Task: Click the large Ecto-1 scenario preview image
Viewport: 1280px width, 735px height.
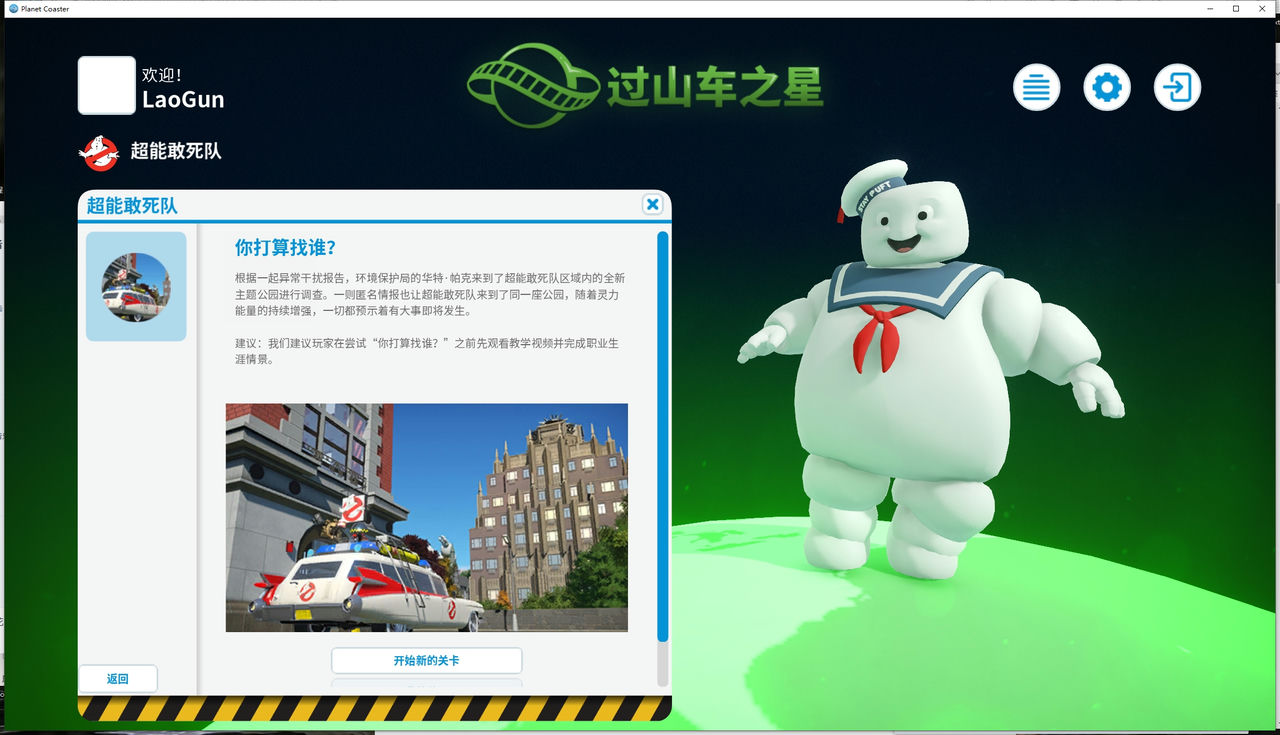Action: click(x=427, y=517)
